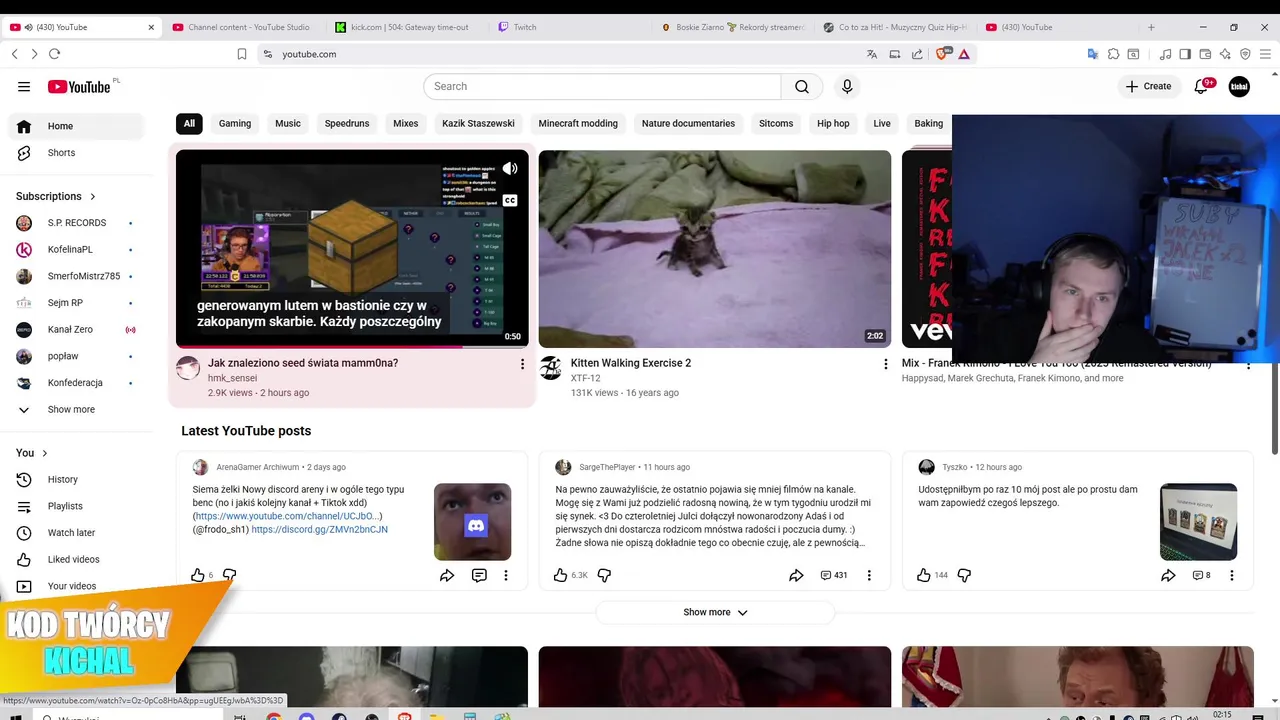Open the Brave VPN shield icon

pos(1245,54)
